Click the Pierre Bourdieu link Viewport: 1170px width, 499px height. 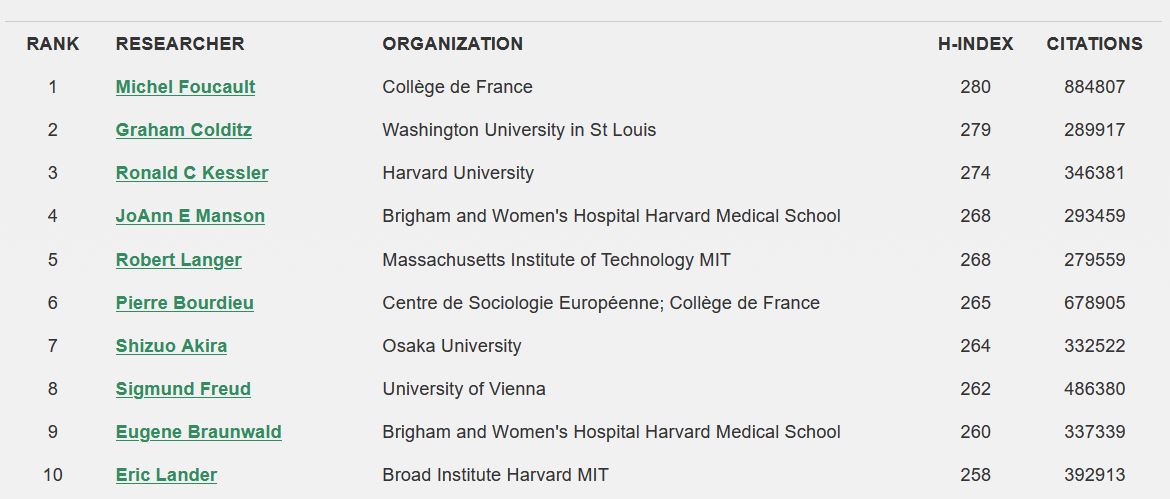click(184, 303)
